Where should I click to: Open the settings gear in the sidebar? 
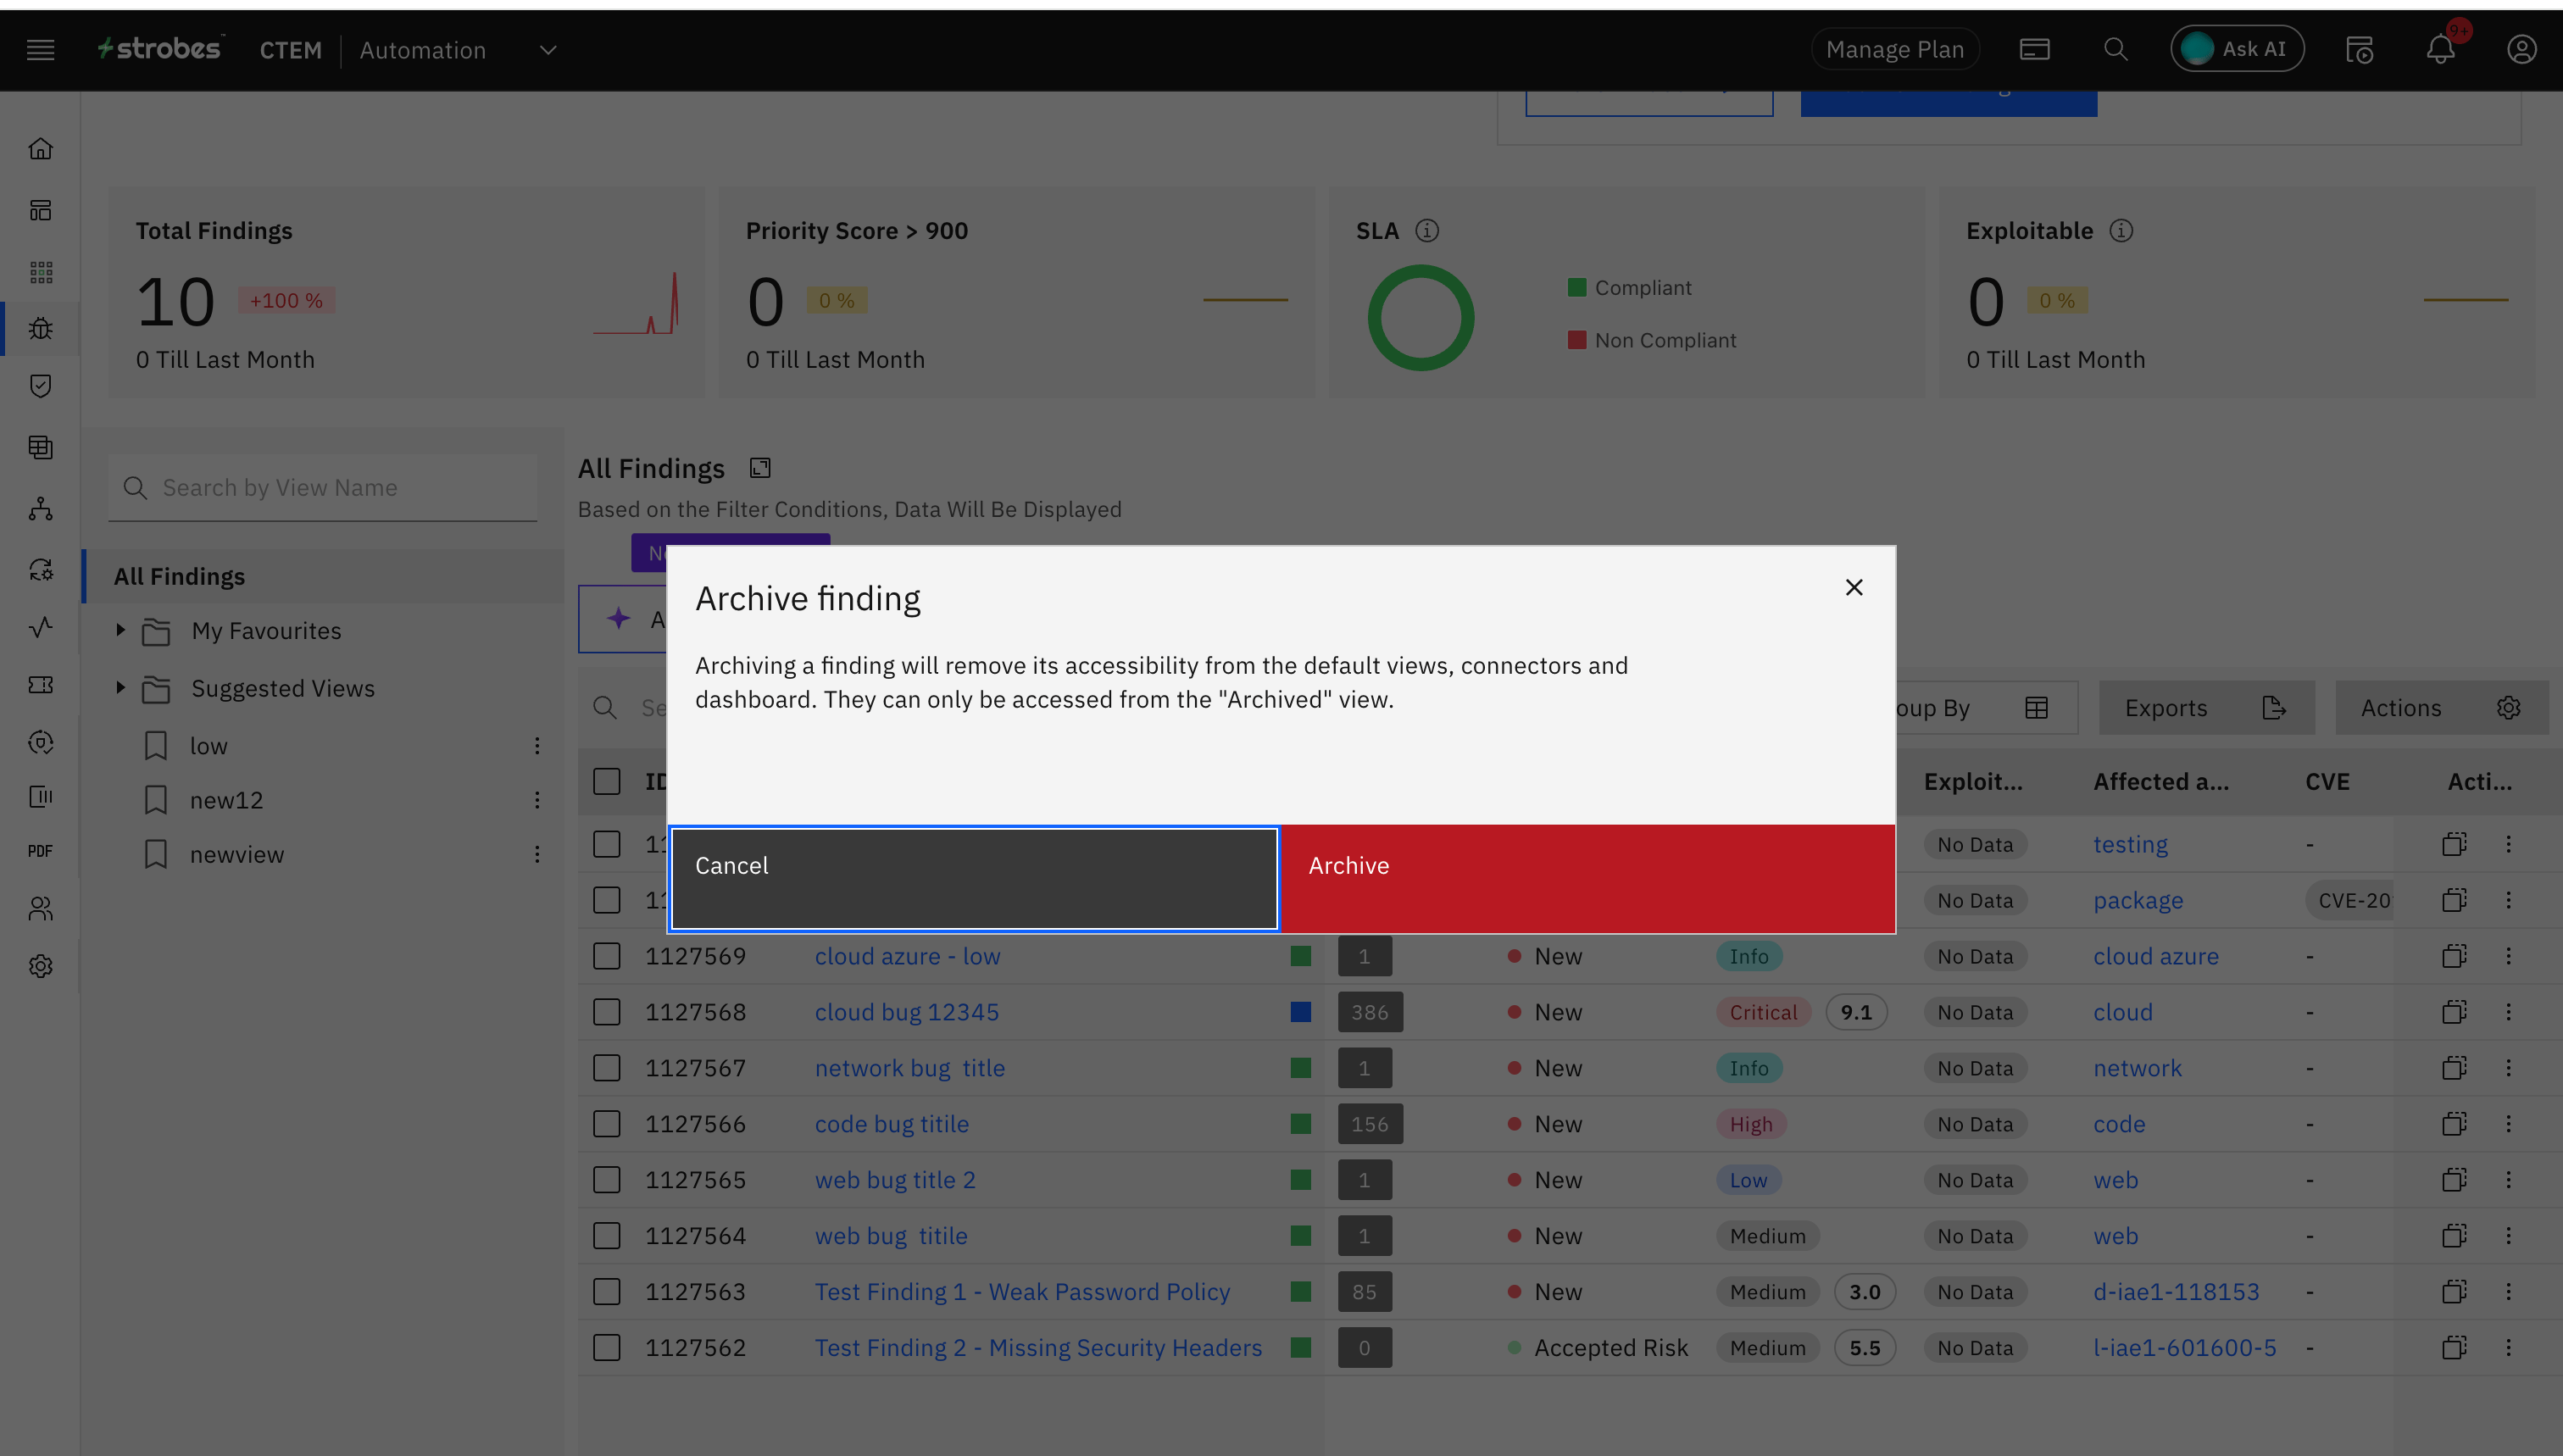tap(40, 966)
